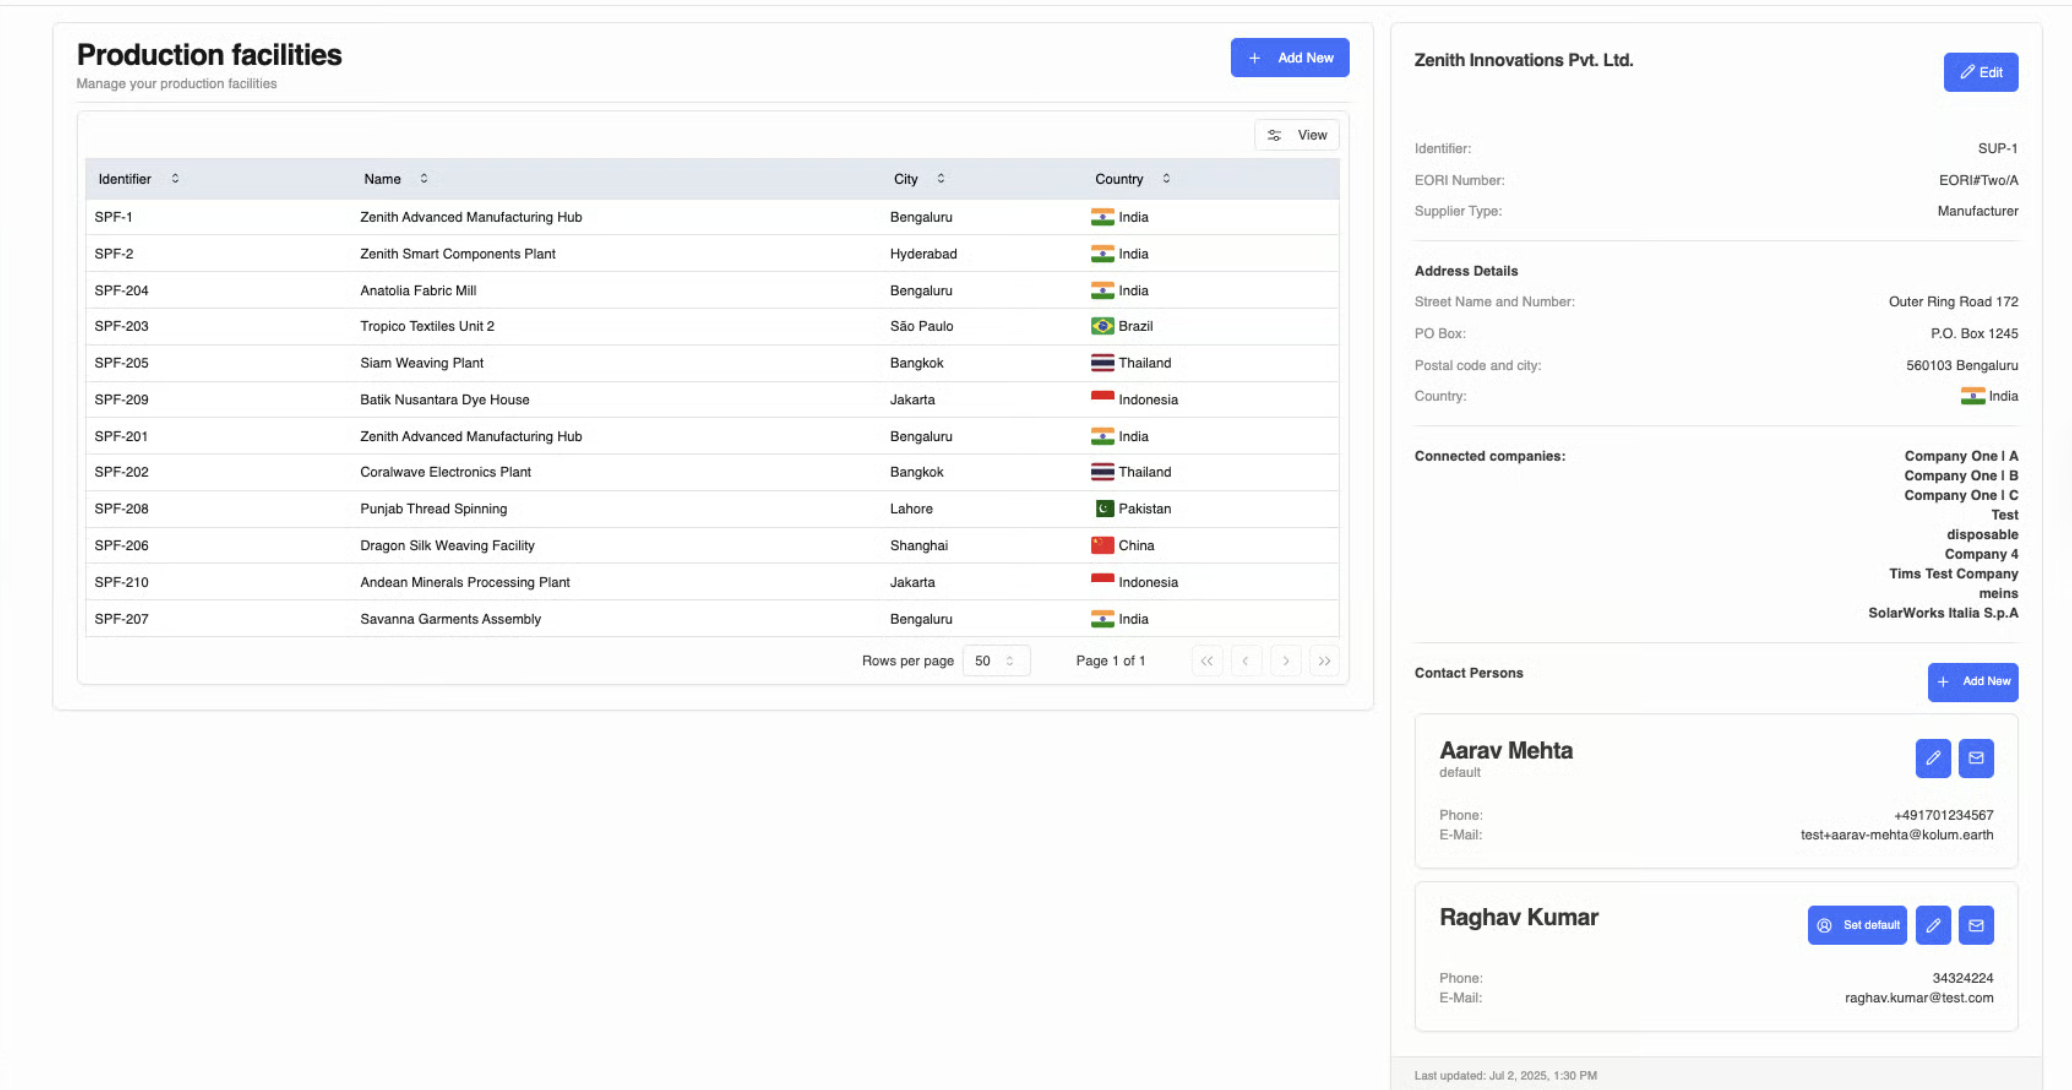This screenshot has width=2072, height=1090.
Task: Sort table by Name column
Action: (395, 179)
